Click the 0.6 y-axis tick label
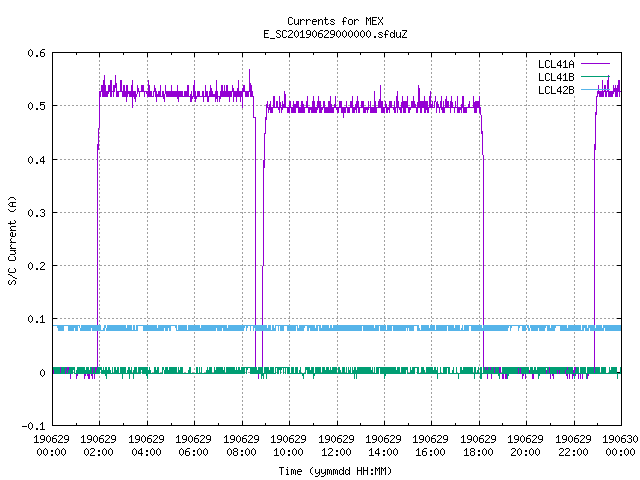Image resolution: width=640 pixels, height=480 pixels. [x=36, y=53]
